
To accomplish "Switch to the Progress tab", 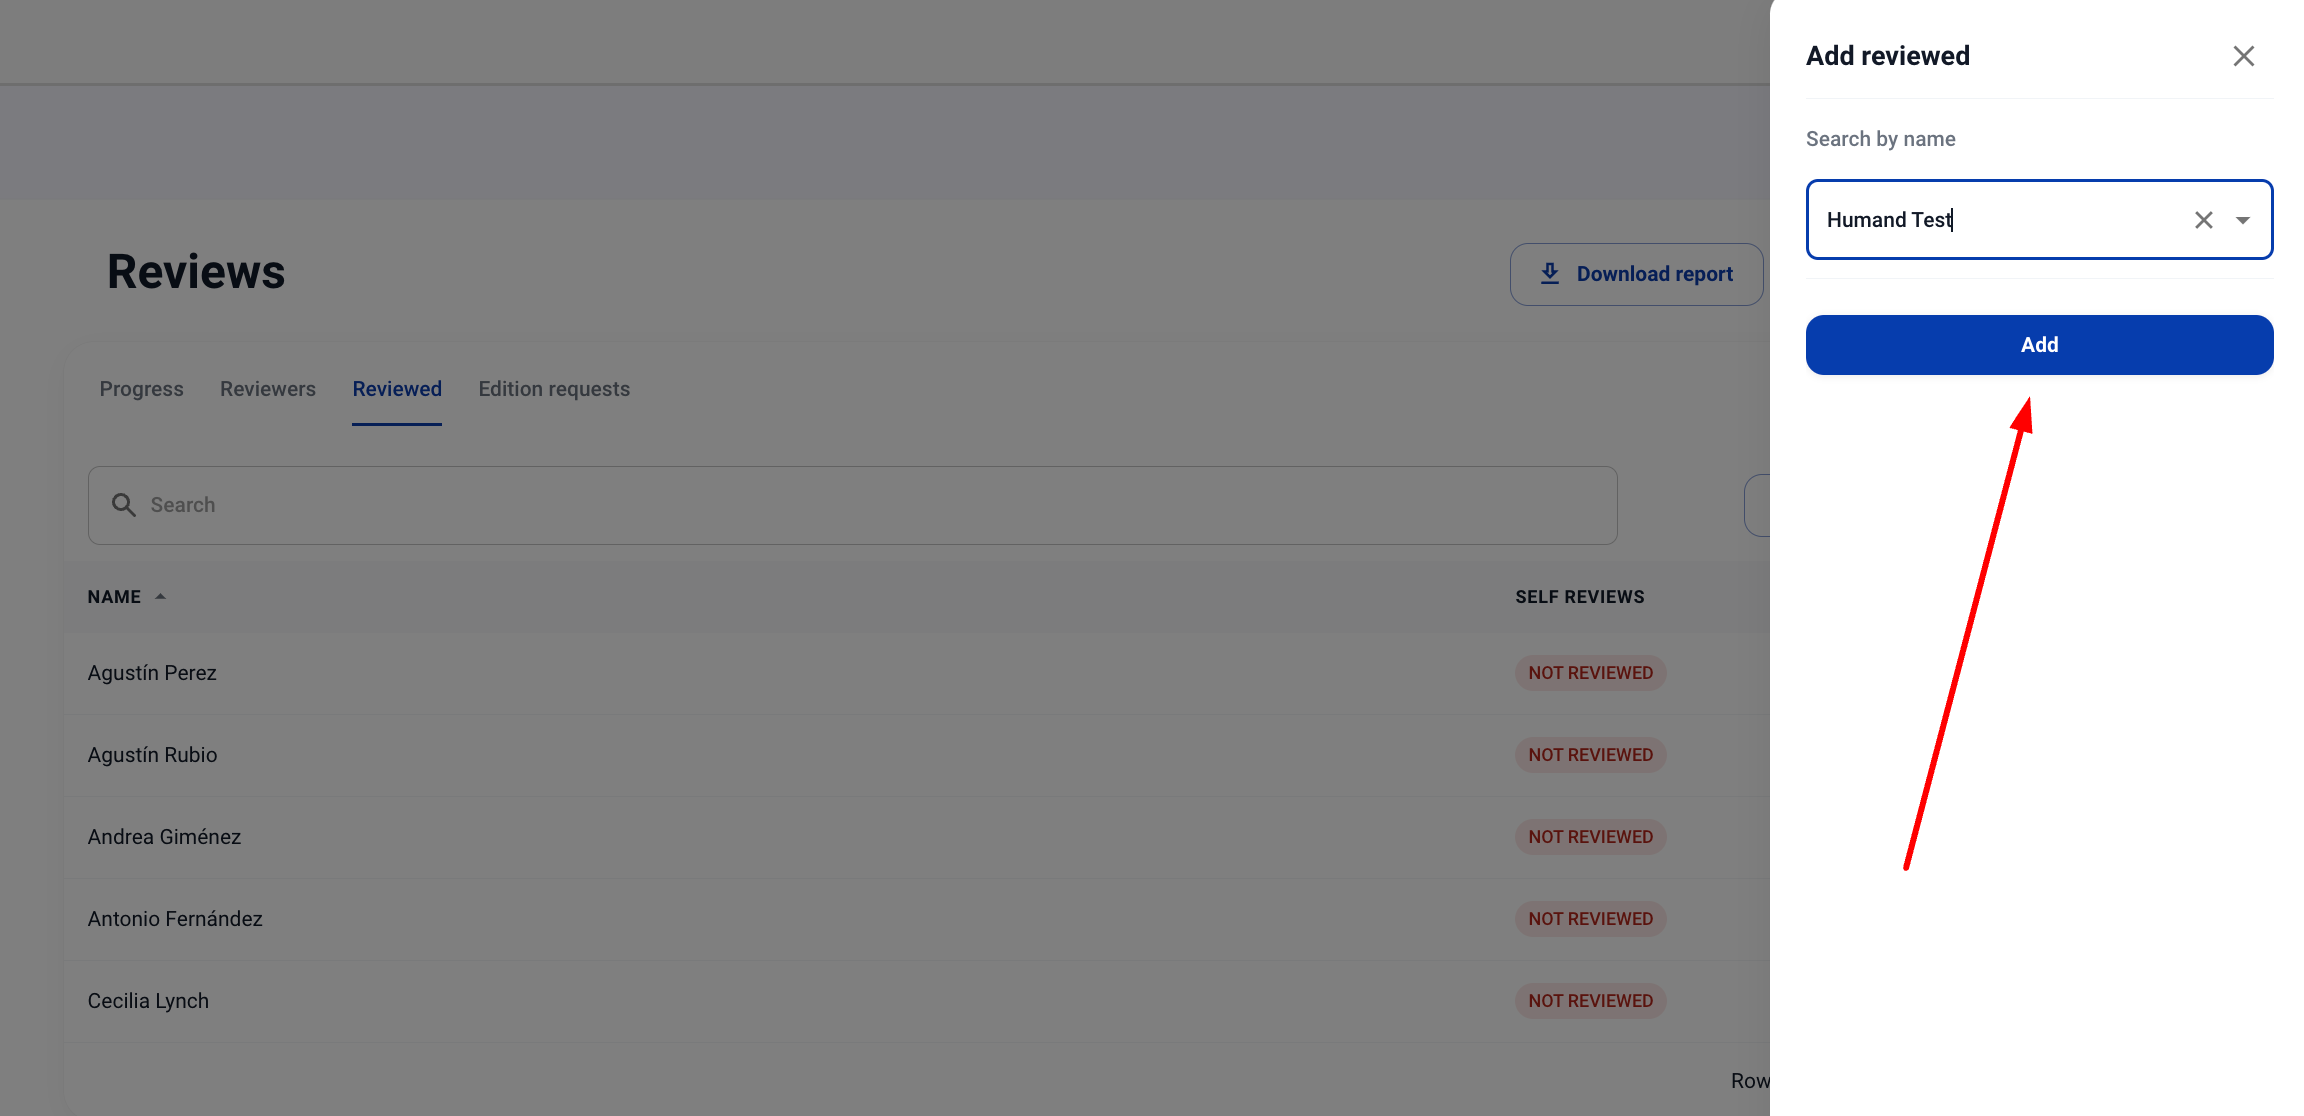I will (x=141, y=389).
